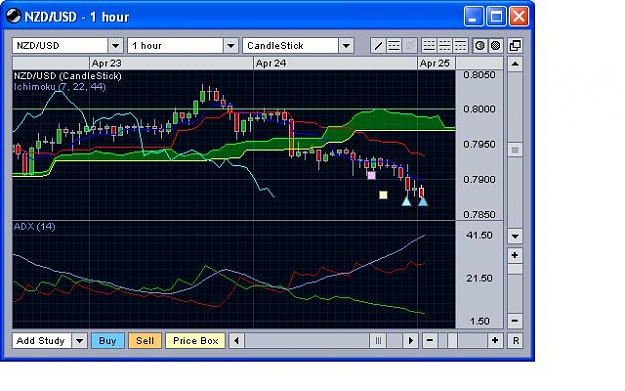The width and height of the screenshot is (625, 391).
Task: Click the Apr 25 date header
Action: point(434,63)
